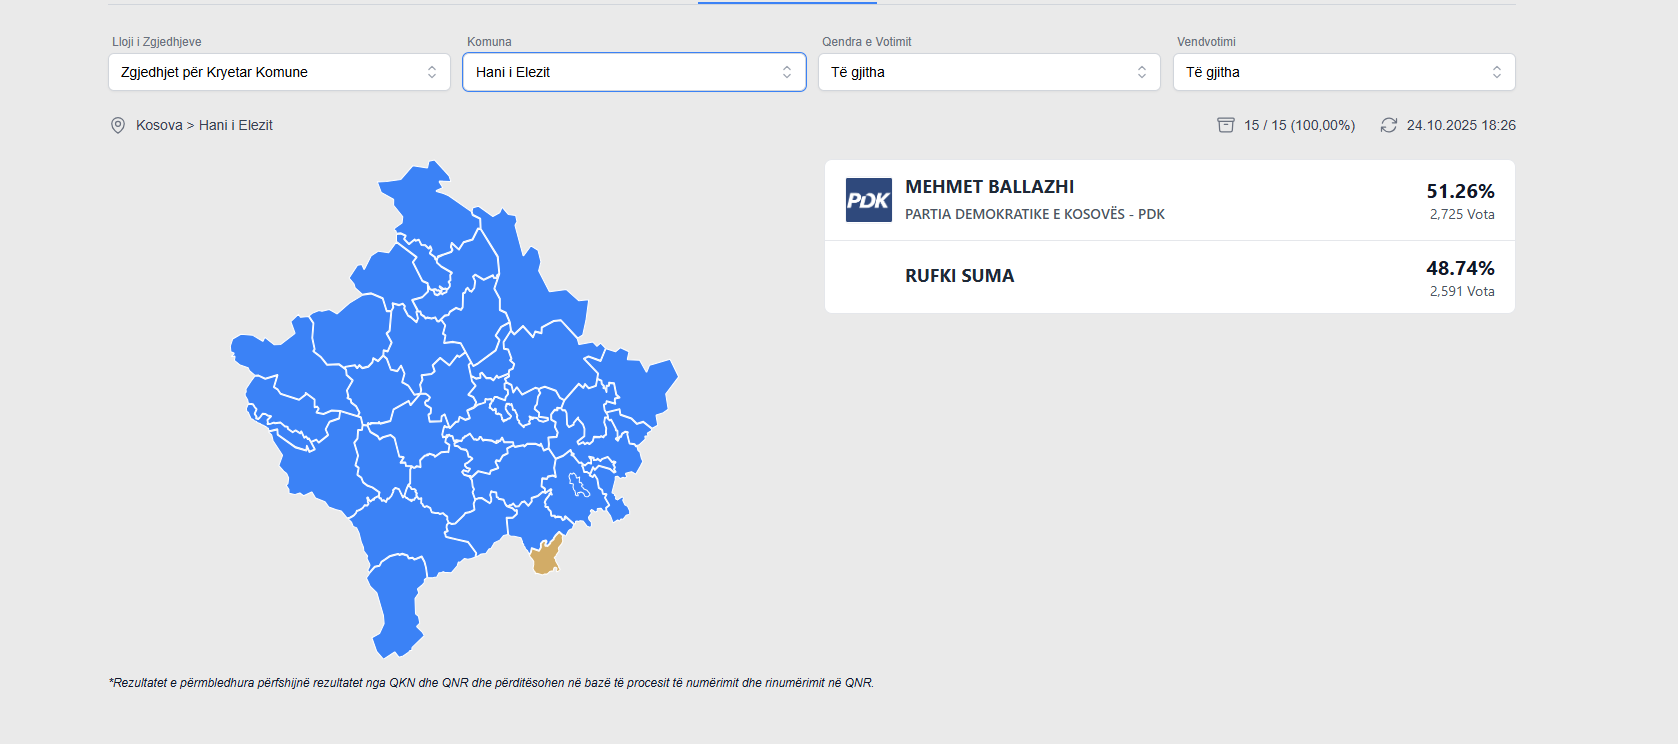
Task: Click the location pin icon
Action: click(x=118, y=125)
